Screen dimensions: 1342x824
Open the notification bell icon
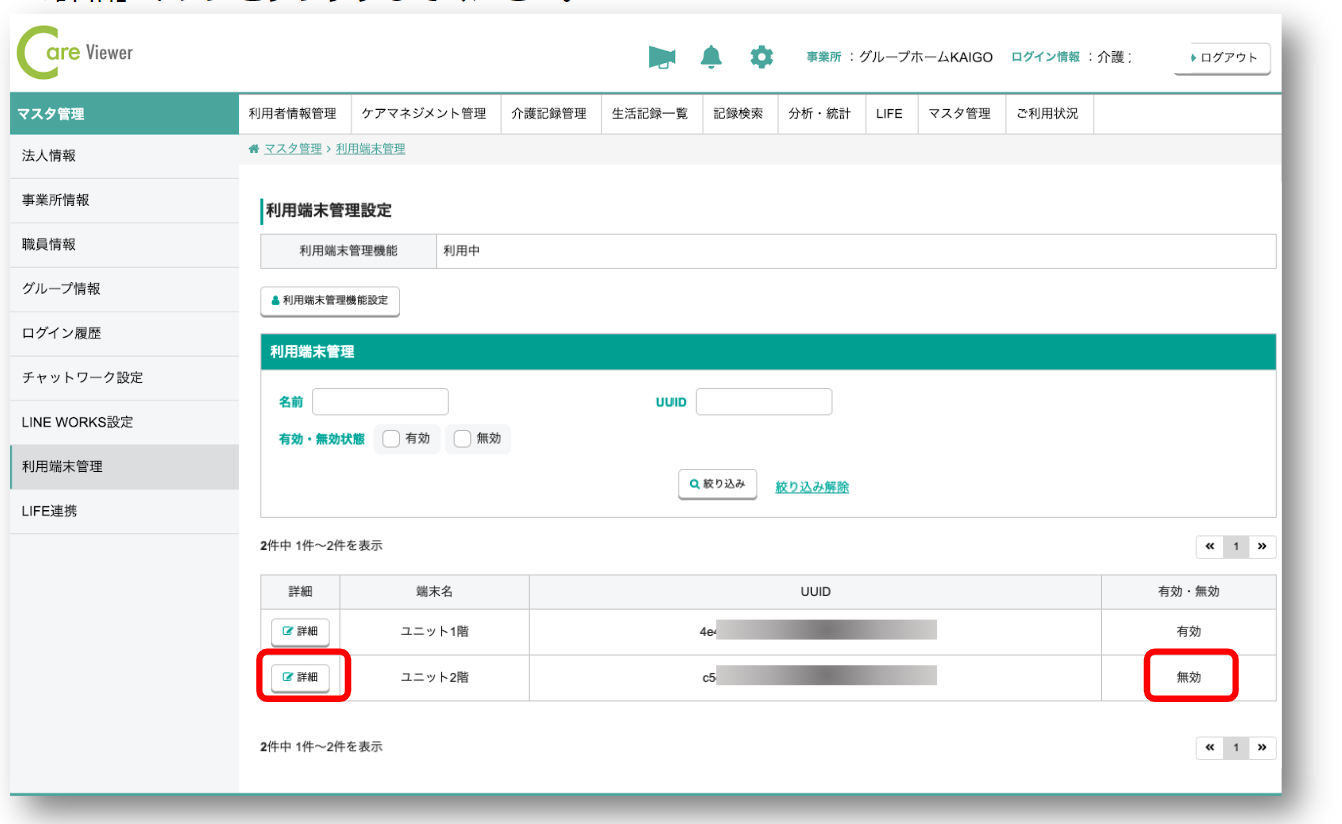click(x=711, y=58)
